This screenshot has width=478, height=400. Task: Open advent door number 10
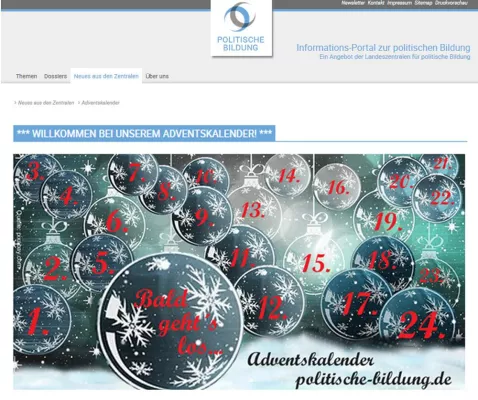click(x=207, y=176)
